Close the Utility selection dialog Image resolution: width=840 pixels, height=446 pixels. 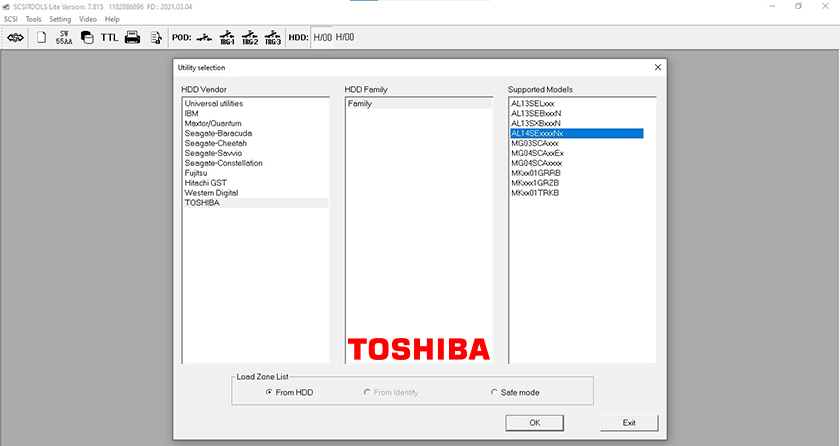click(658, 67)
